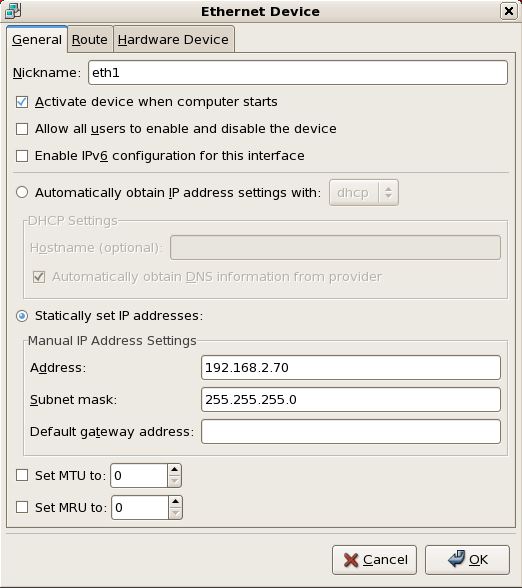The height and width of the screenshot is (588, 522).
Task: Decrease the MRU value with down arrow
Action: pyautogui.click(x=175, y=513)
